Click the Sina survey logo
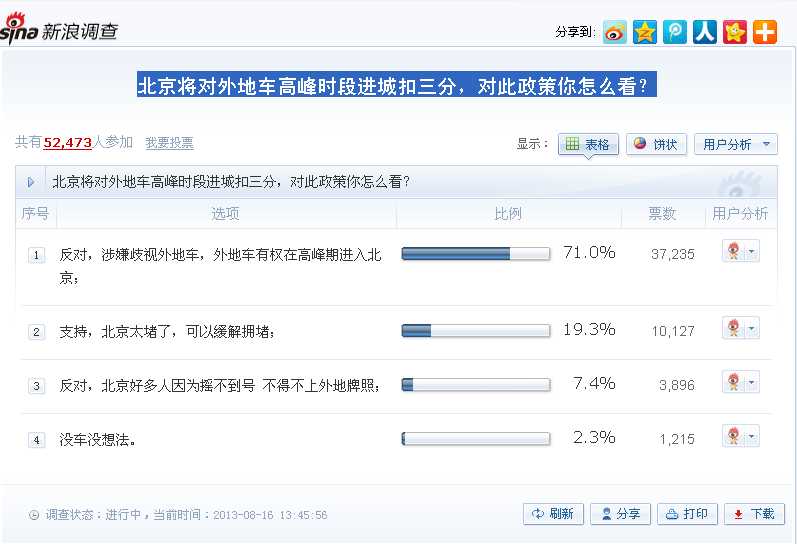 [x=59, y=29]
